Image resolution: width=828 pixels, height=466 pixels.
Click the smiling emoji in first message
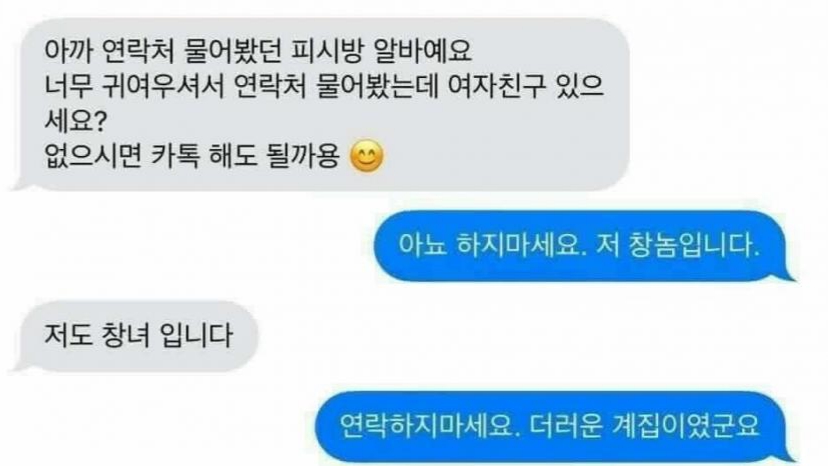367,156
